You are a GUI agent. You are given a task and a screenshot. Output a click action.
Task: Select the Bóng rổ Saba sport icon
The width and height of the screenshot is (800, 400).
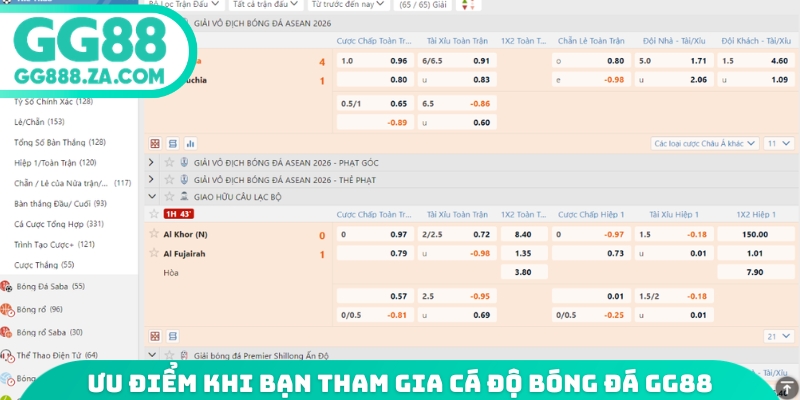(x=6, y=332)
